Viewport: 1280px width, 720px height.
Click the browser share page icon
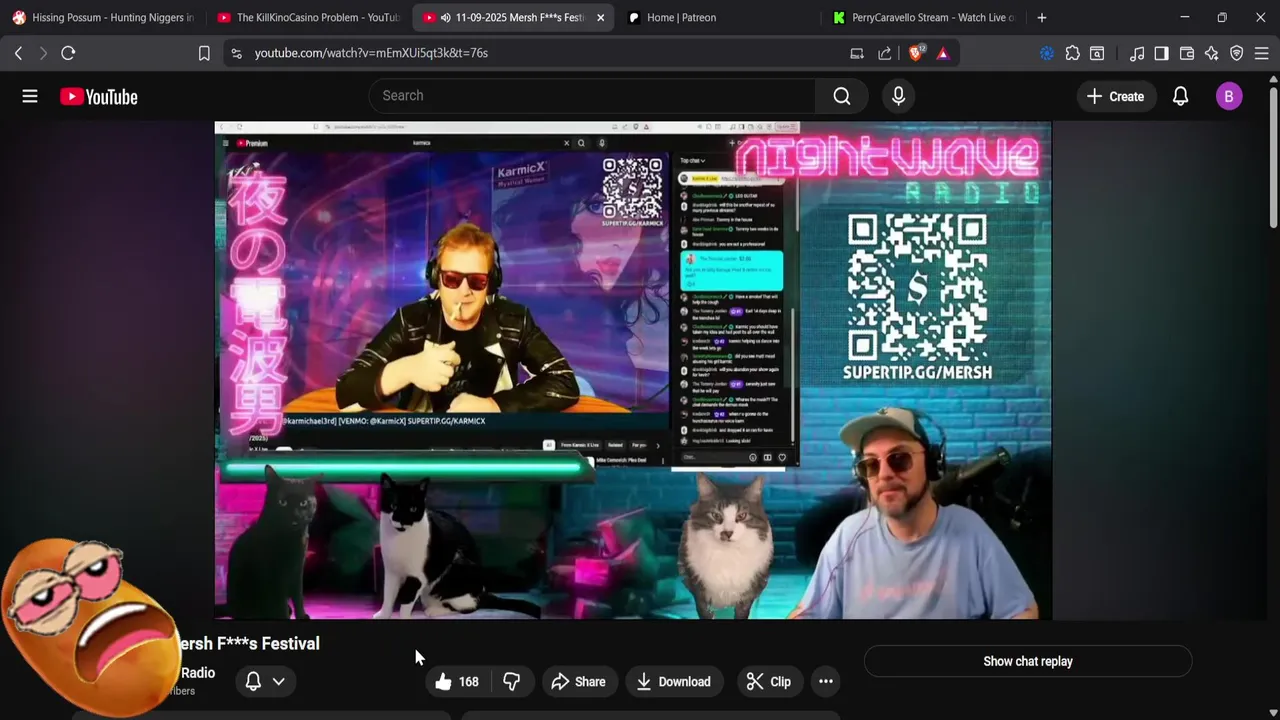tap(885, 53)
